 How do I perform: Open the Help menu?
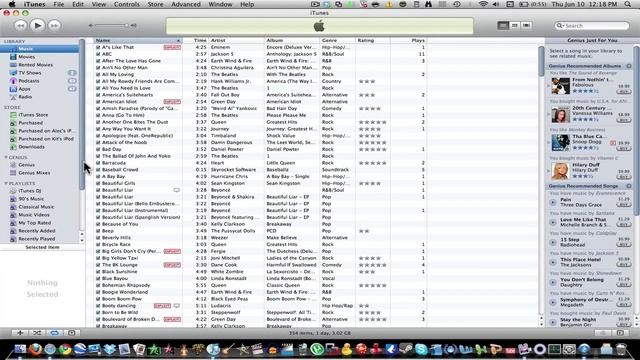pyautogui.click(x=247, y=4)
